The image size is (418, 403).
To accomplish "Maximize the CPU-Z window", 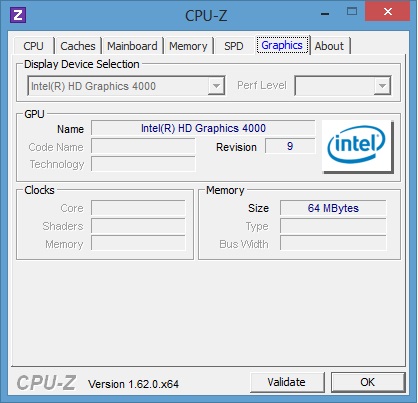I will coord(352,12).
